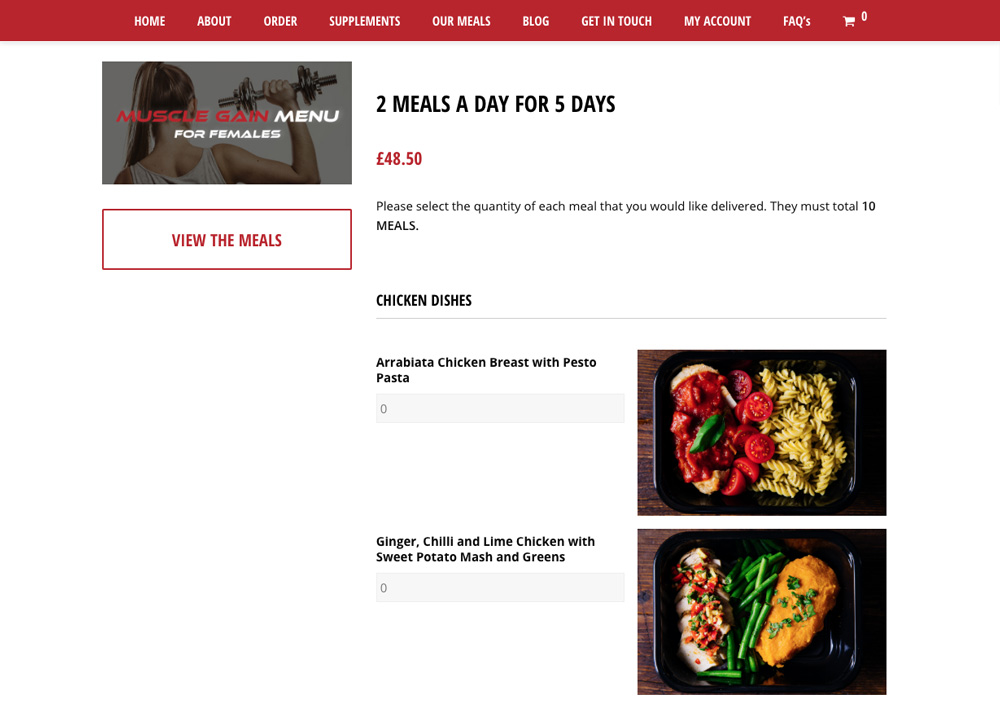
Task: Open the ABOUT menu item
Action: pos(214,21)
